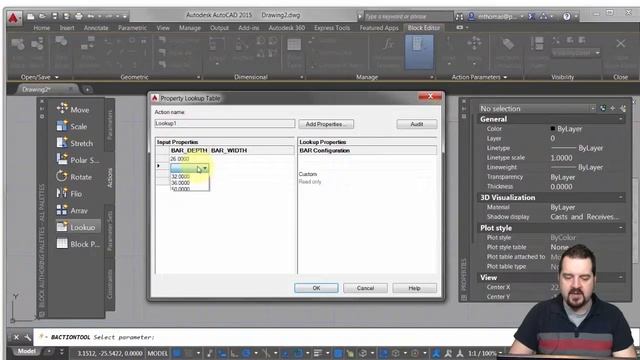Open the BAR_DEPTH cell dropdown arrow
640x360 pixels.
(205, 168)
